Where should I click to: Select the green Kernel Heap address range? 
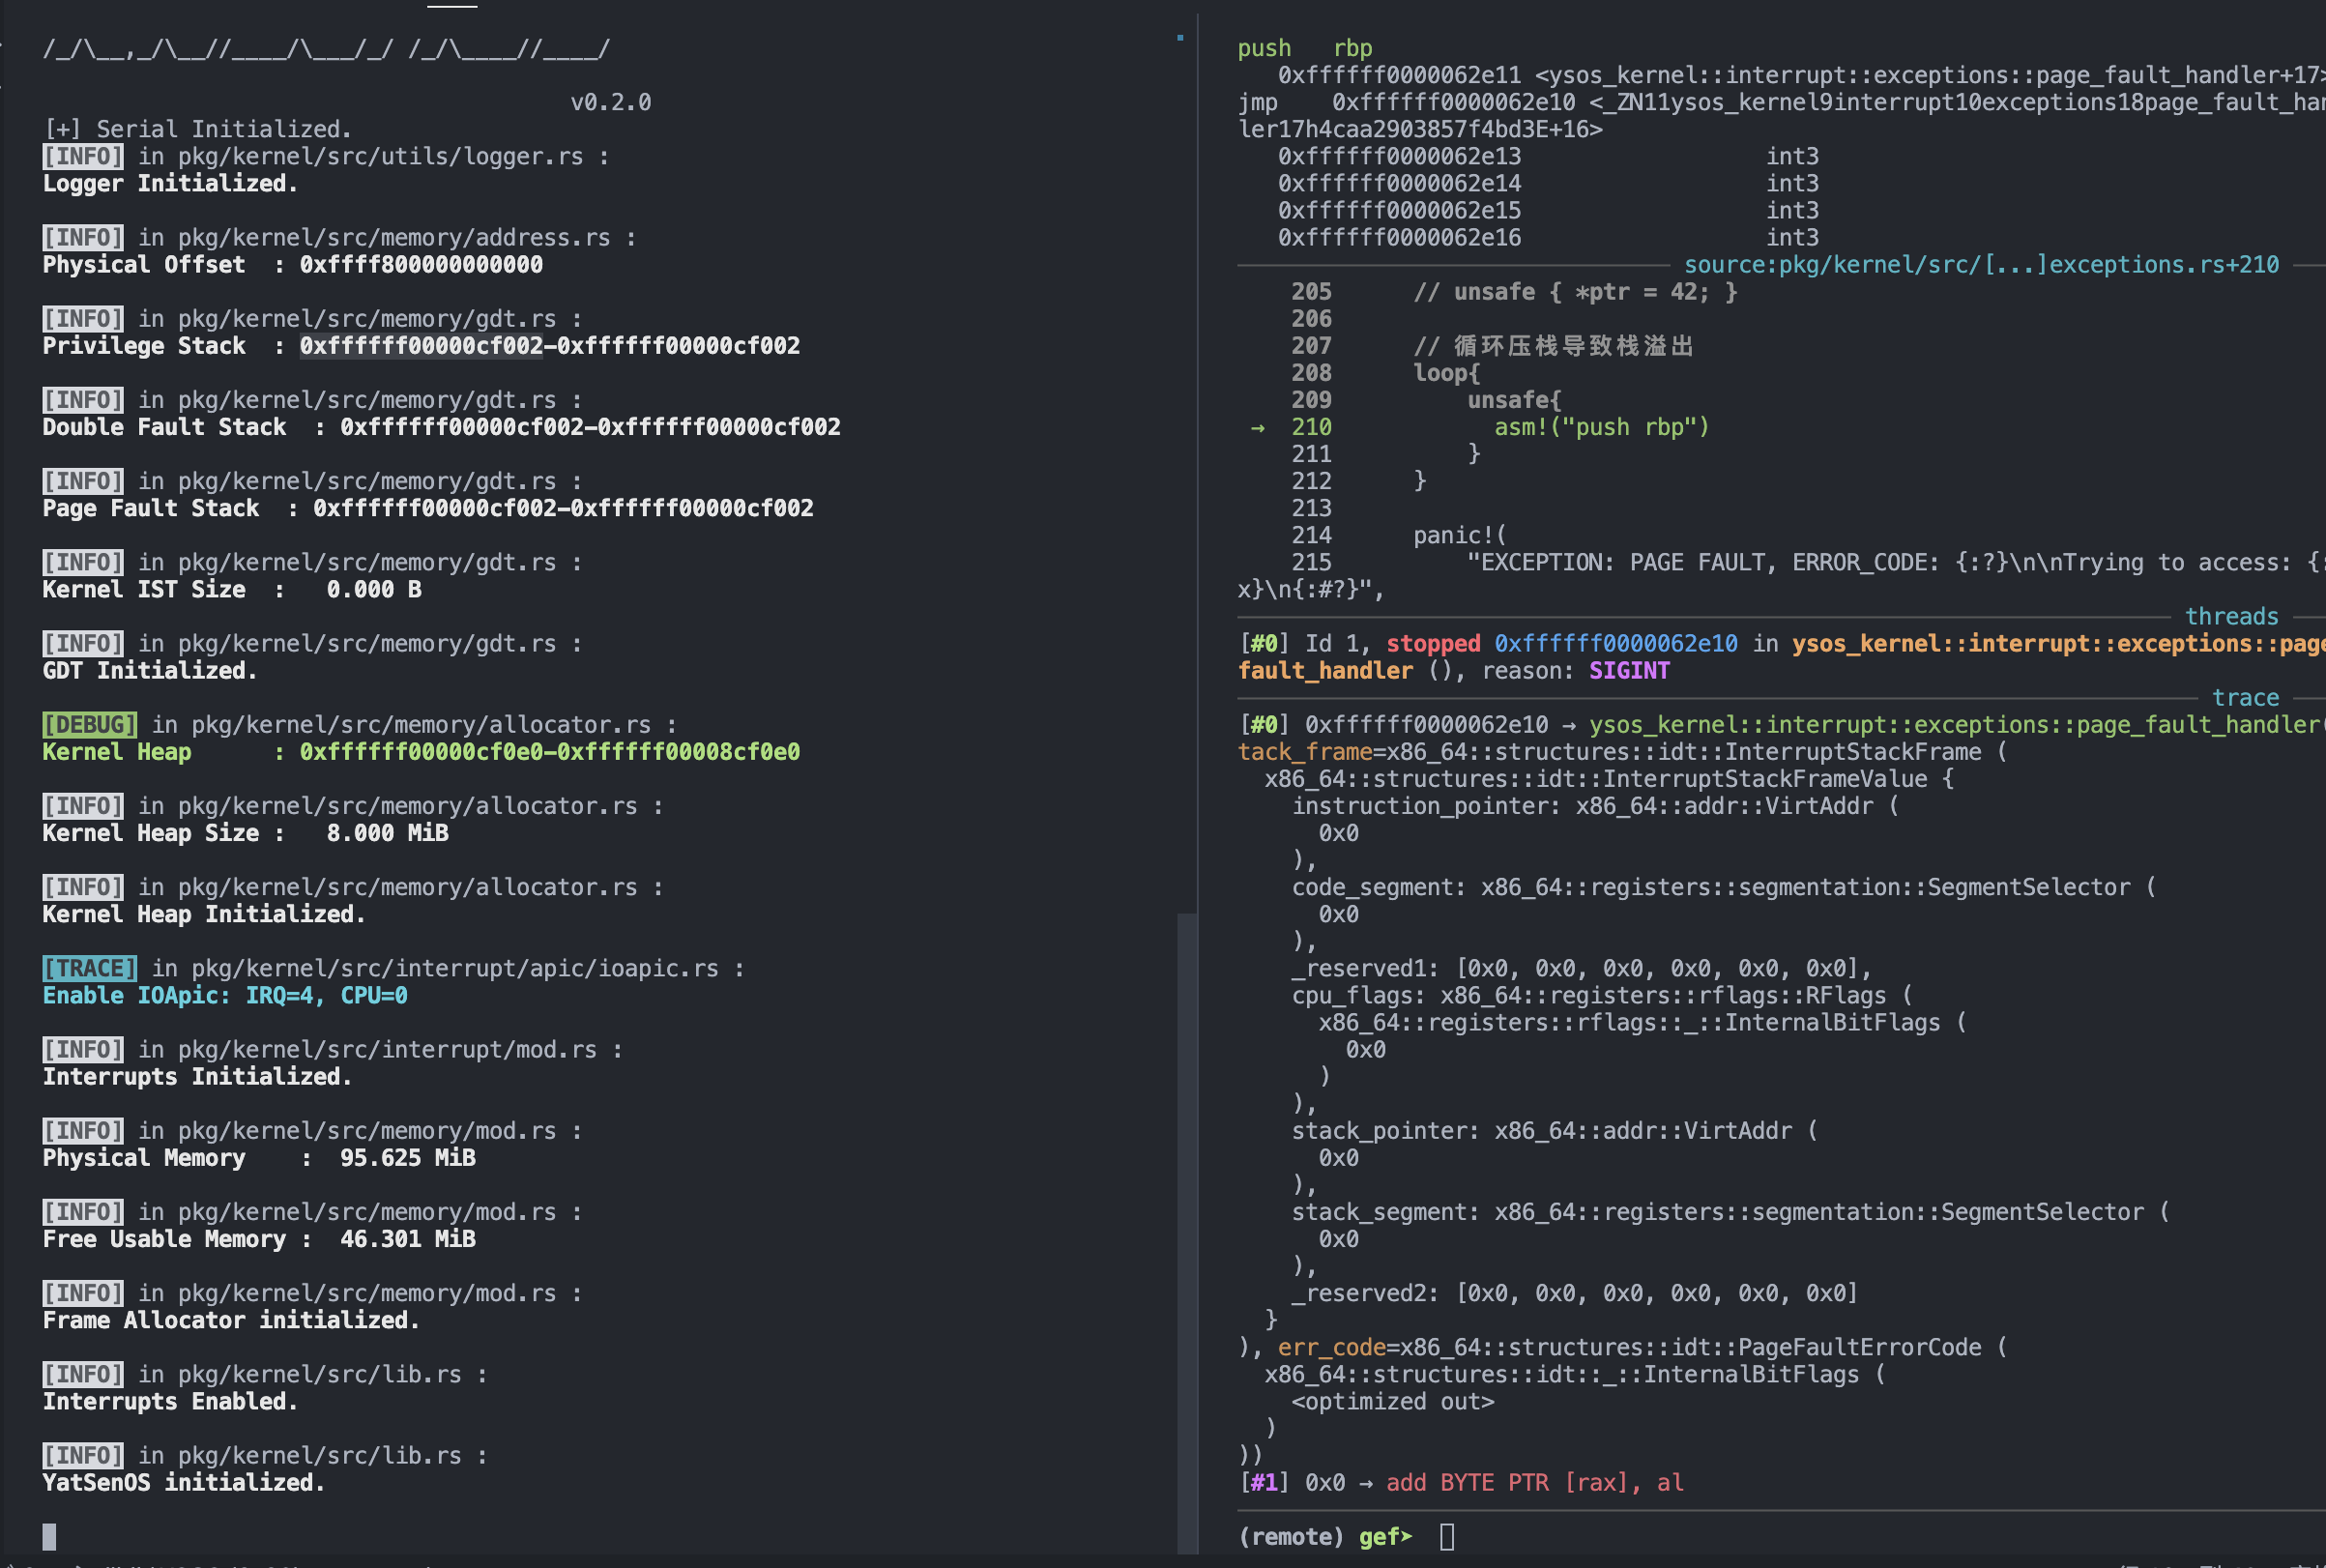tap(550, 751)
